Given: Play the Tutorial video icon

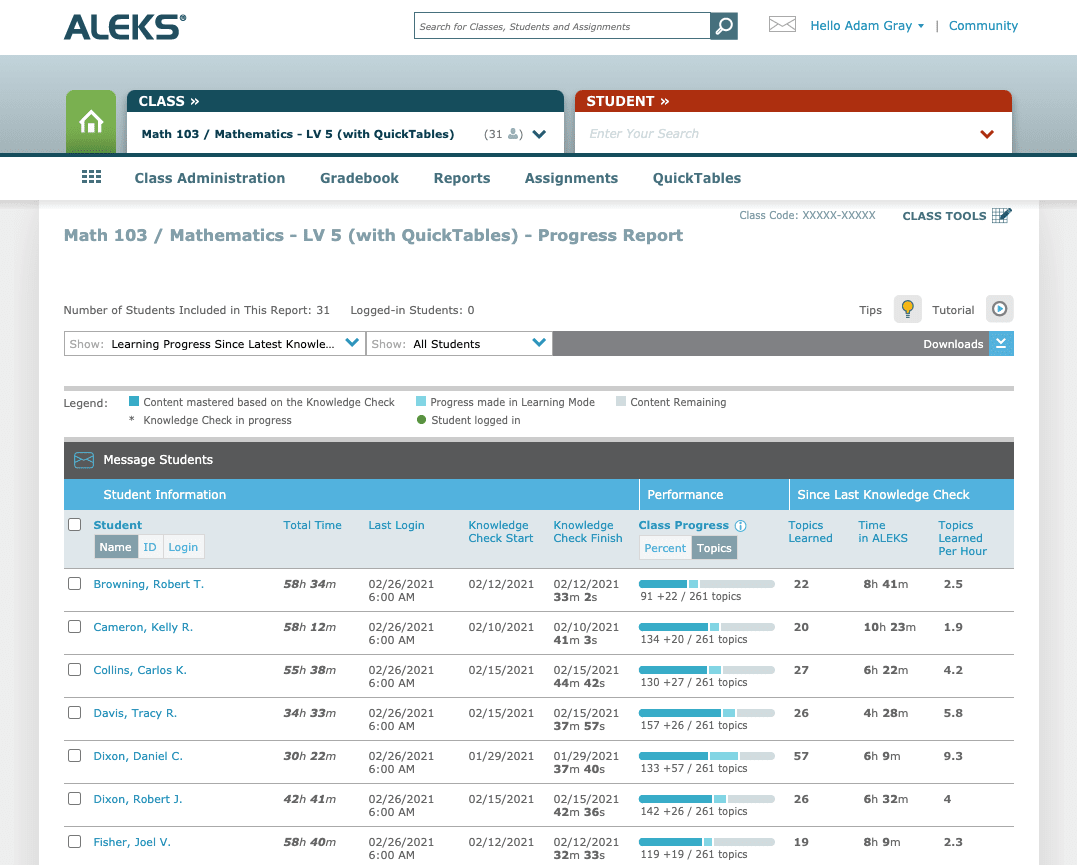Looking at the screenshot, I should pyautogui.click(x=999, y=309).
